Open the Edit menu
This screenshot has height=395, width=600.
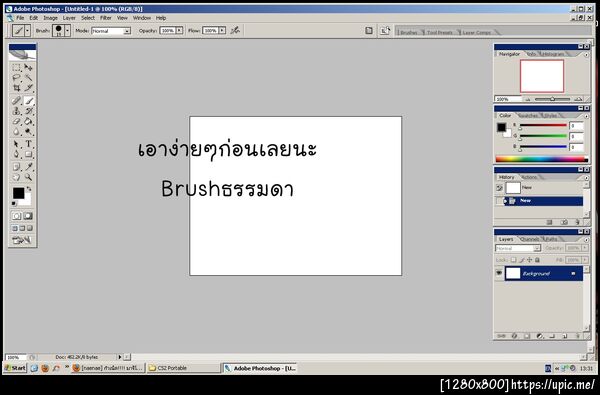point(34,18)
